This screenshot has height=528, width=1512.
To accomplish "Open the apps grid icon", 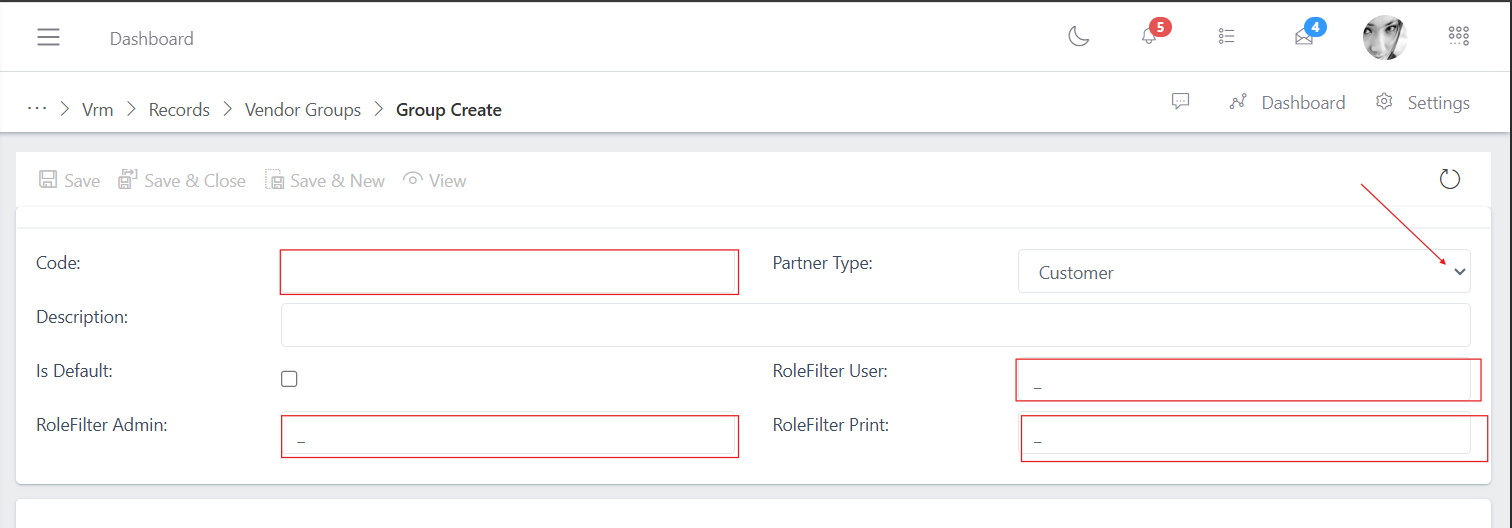I will (1459, 36).
